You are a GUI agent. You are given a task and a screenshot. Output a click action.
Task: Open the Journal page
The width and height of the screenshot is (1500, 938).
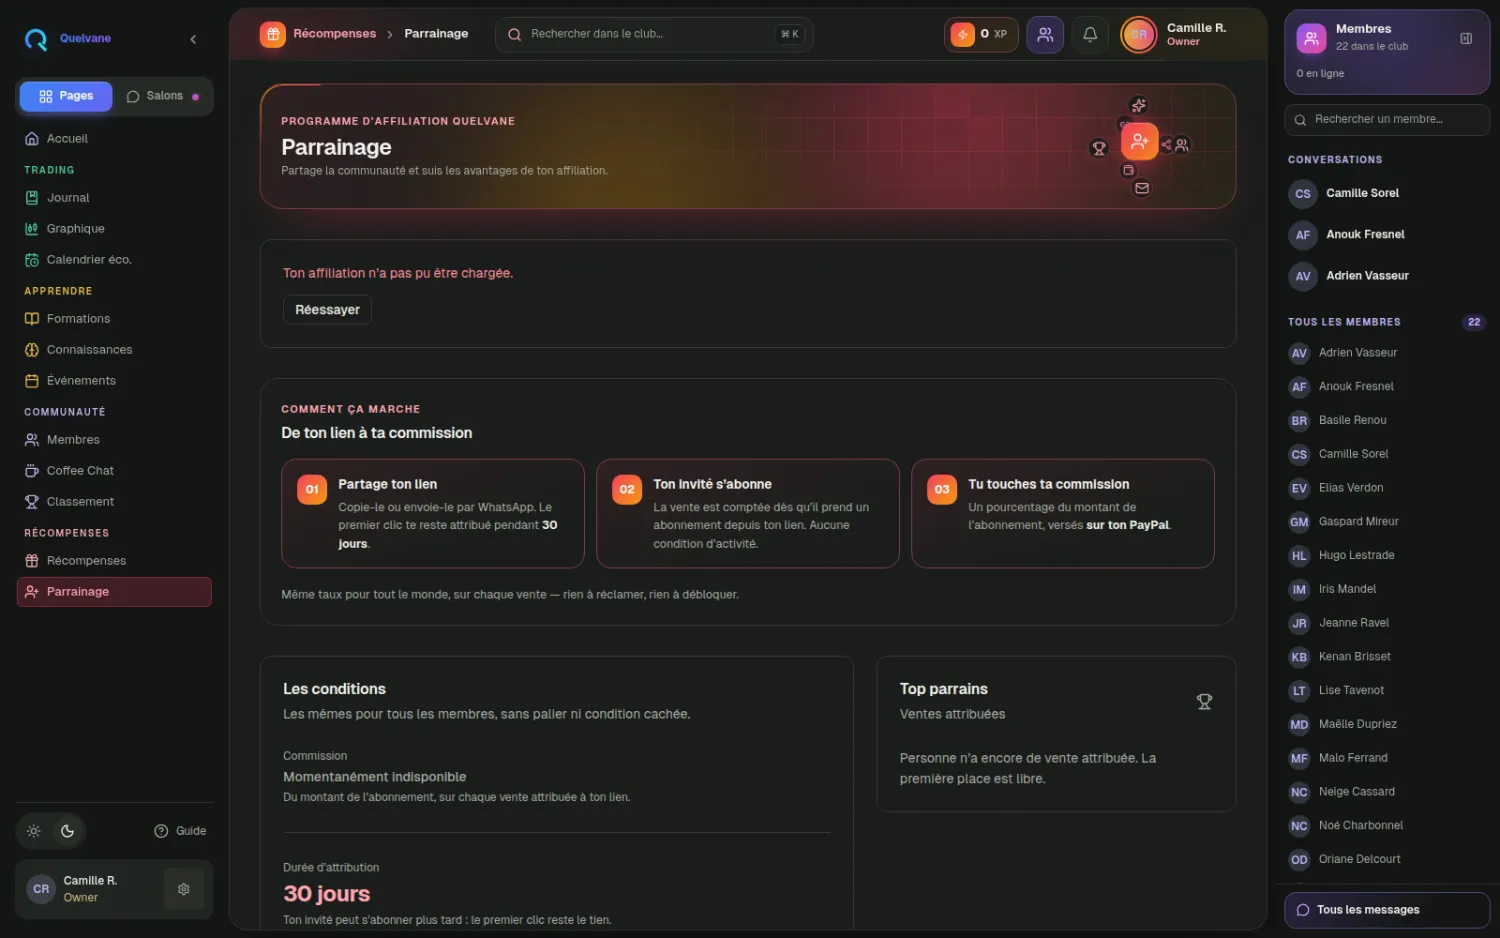(x=114, y=198)
